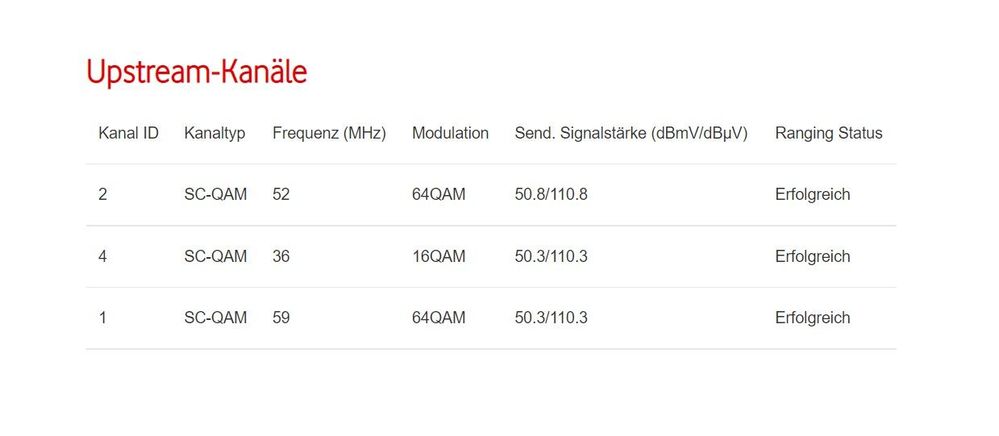Click Erfolgreich status in the 59 MHz row
The image size is (999, 436).
pos(812,318)
